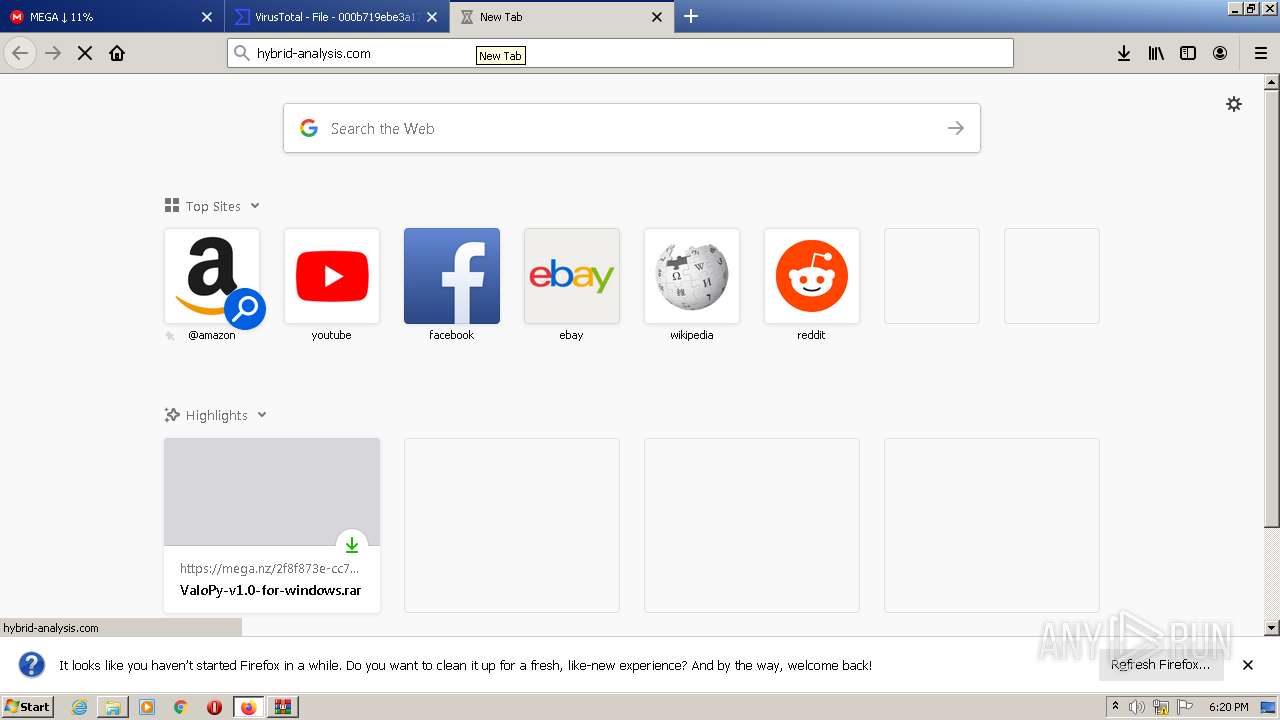The image size is (1280, 720).
Task: Show hidden system tray icons
Action: click(x=1115, y=706)
